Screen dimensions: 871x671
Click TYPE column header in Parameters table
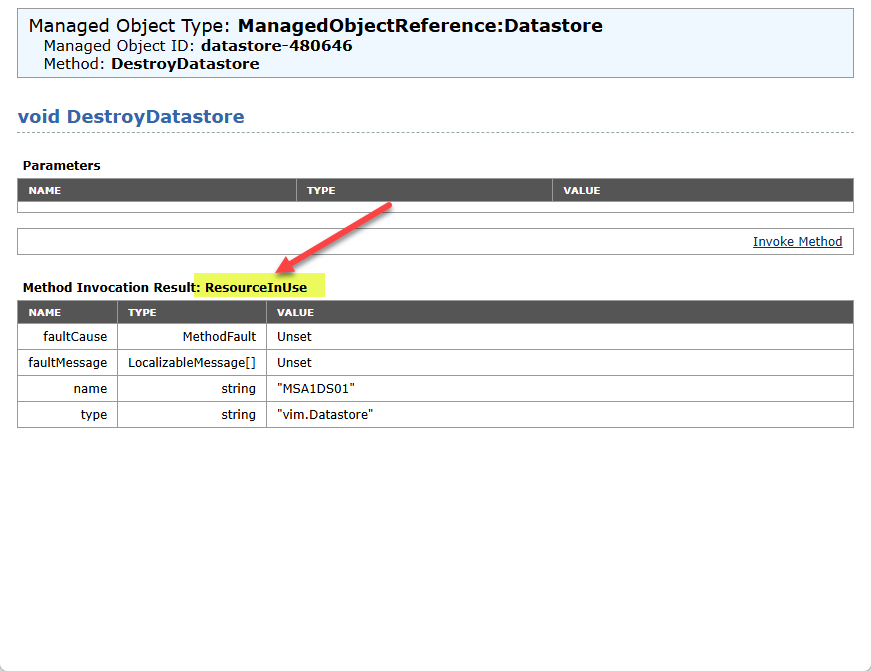point(321,190)
